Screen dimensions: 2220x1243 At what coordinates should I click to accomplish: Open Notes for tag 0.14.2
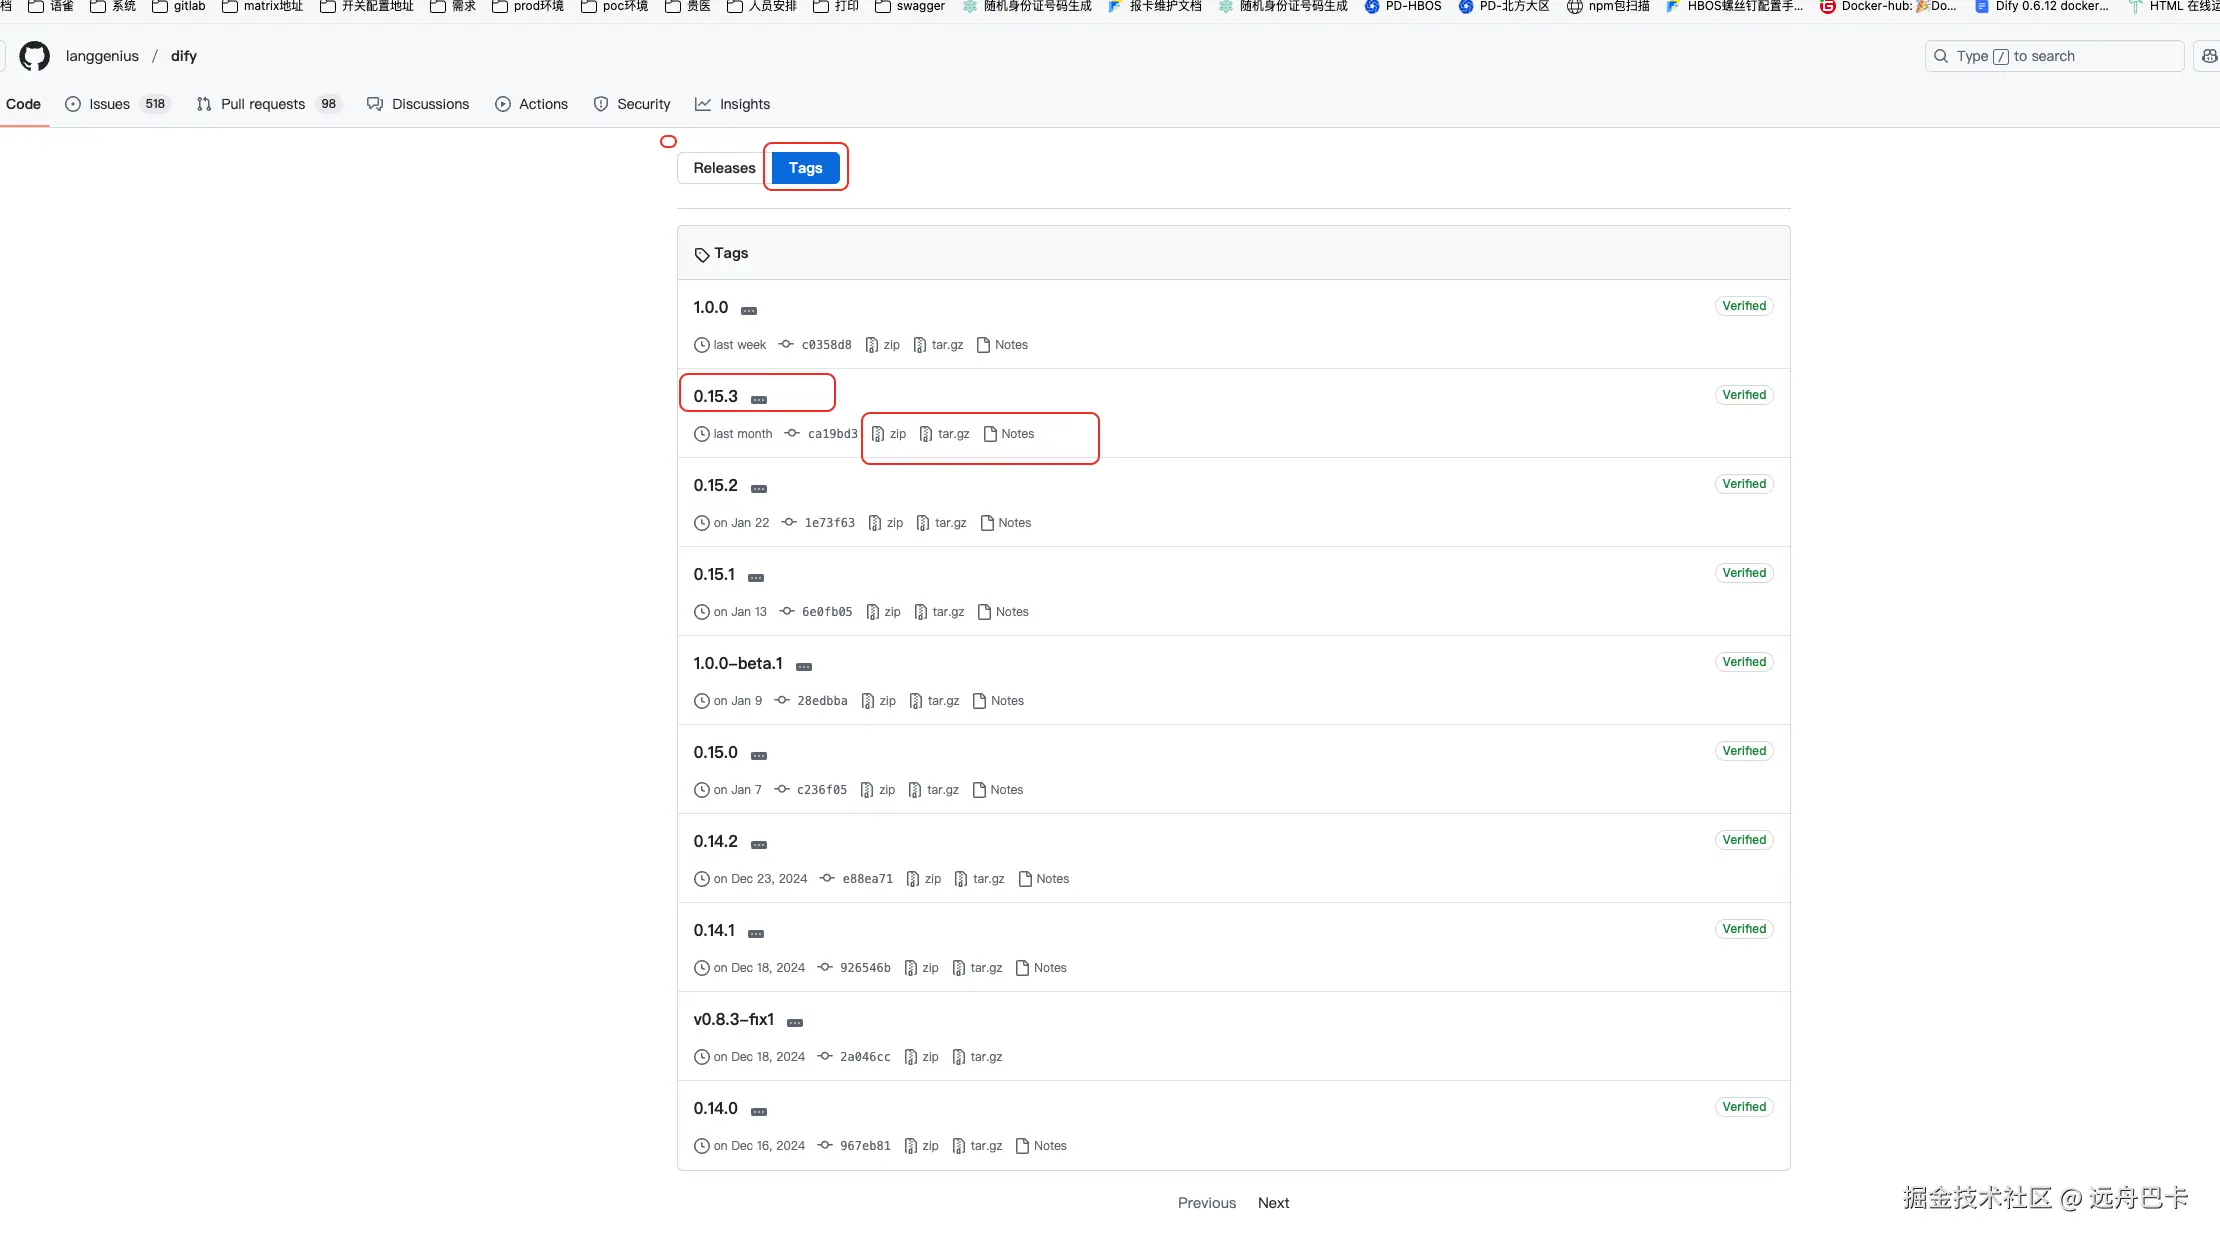point(1044,879)
